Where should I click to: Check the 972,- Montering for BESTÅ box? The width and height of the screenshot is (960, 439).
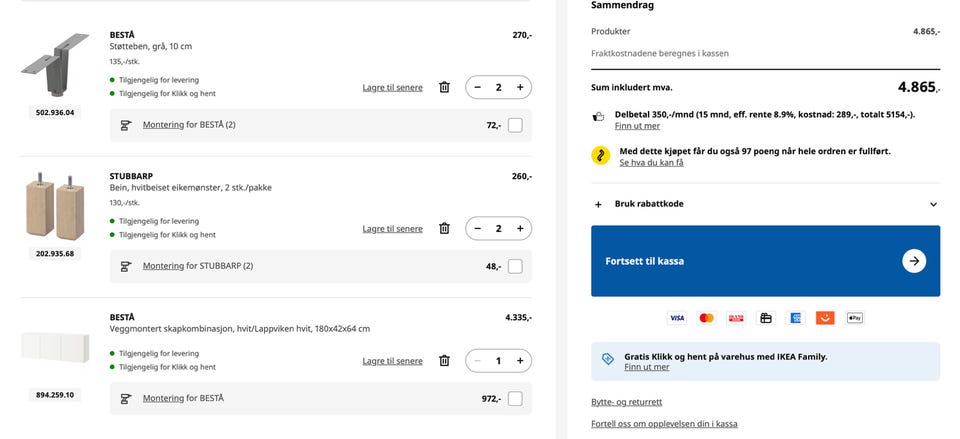[x=515, y=399]
